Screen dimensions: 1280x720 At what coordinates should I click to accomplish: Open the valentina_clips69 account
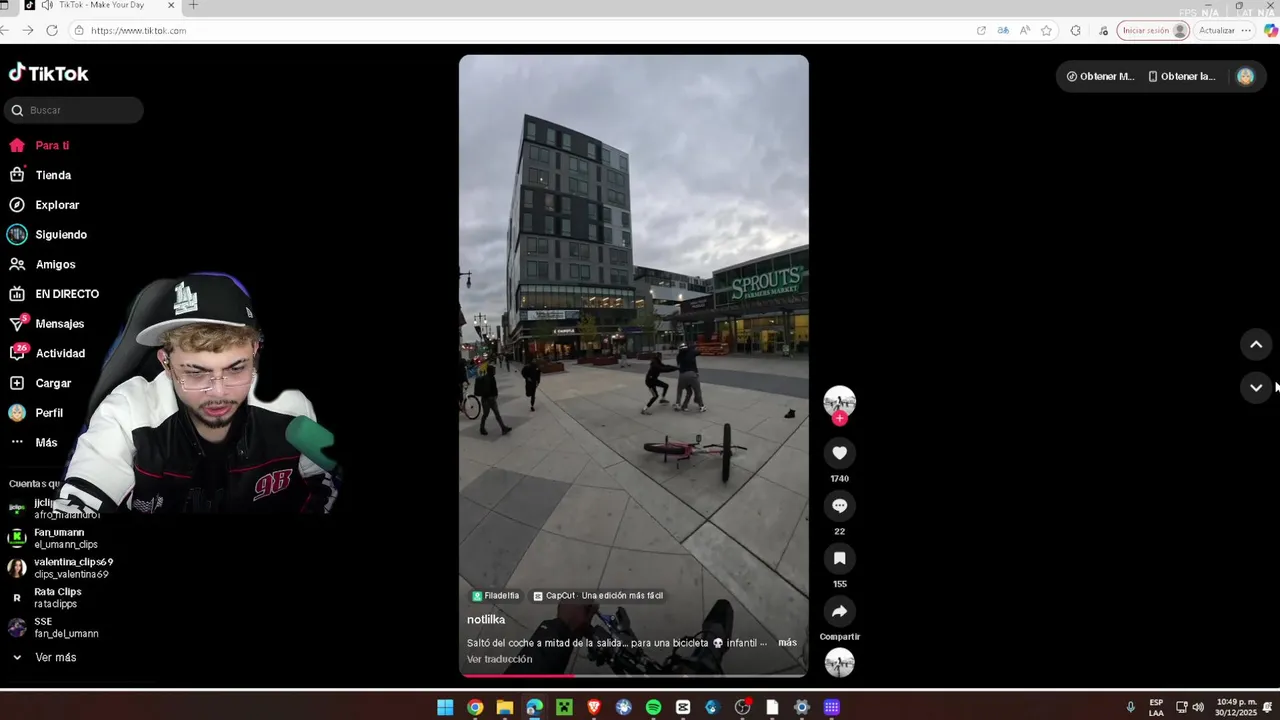pyautogui.click(x=62, y=569)
